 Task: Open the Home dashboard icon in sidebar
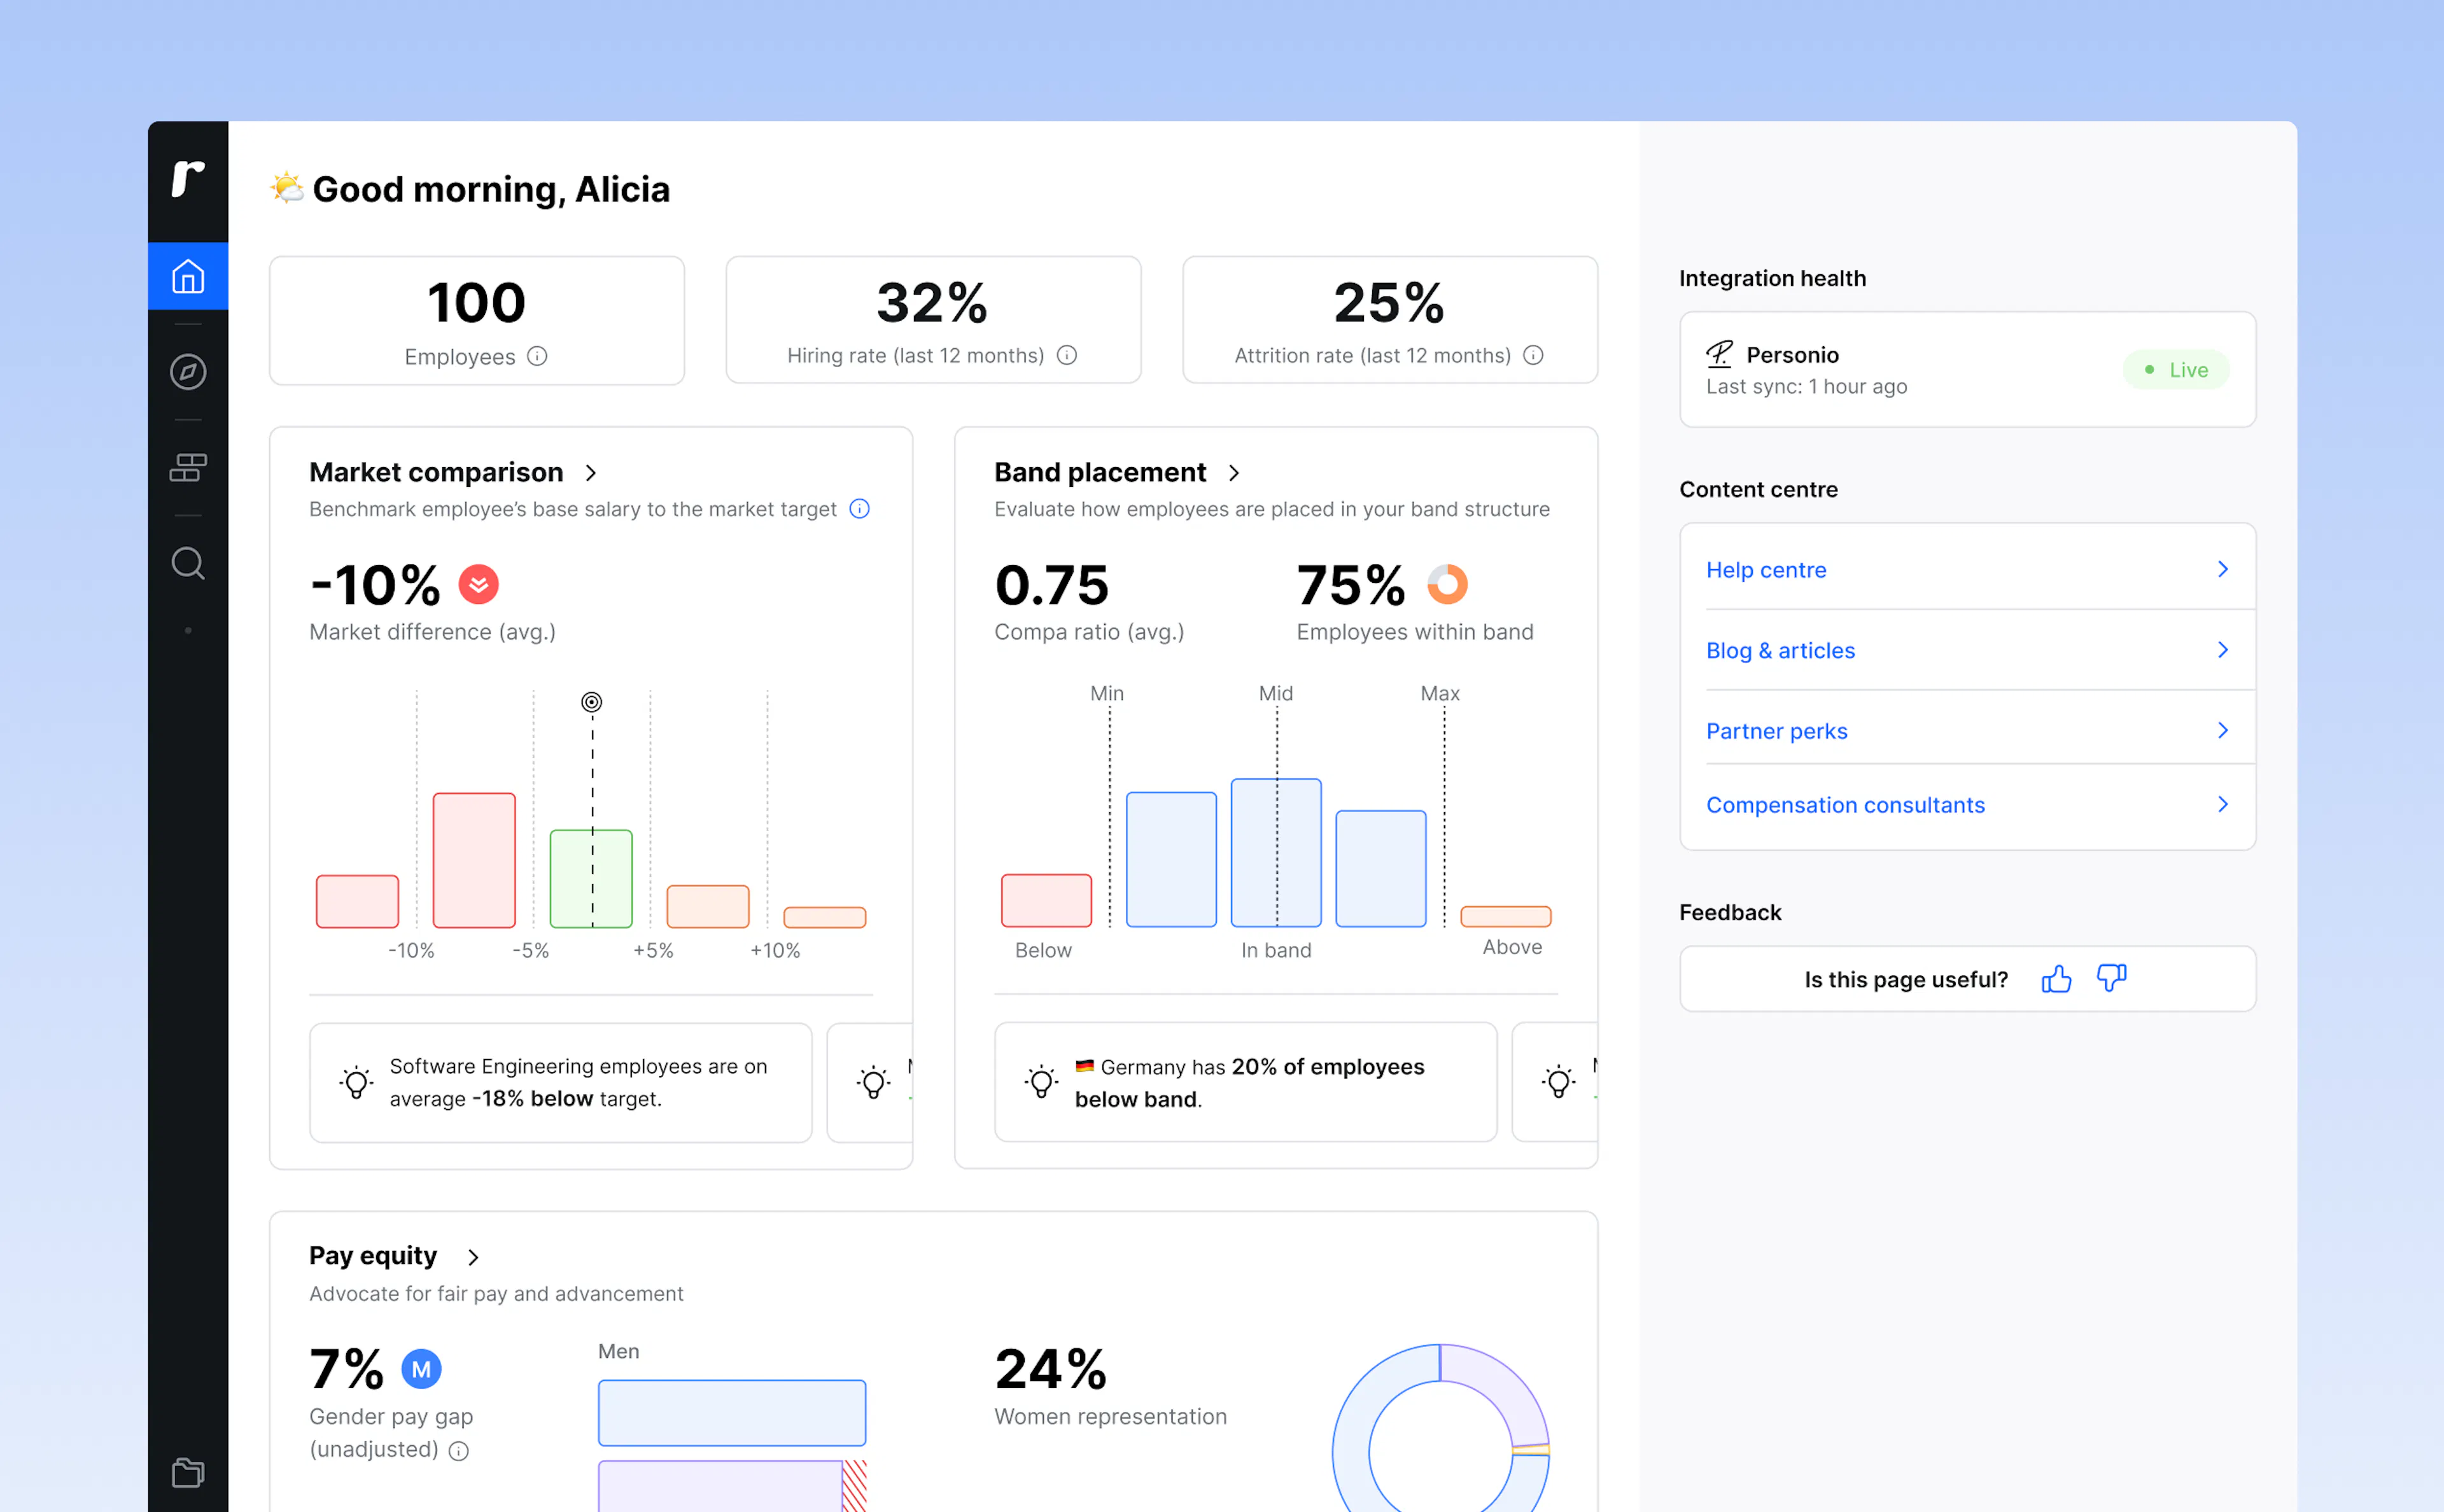[188, 276]
